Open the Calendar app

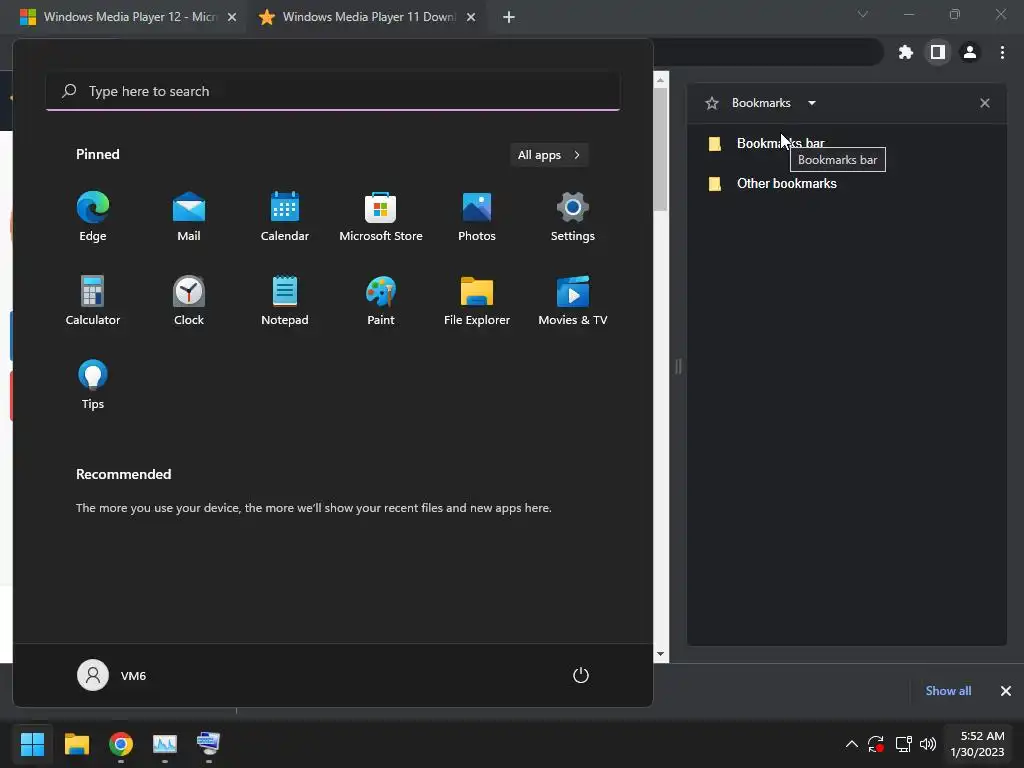285,217
